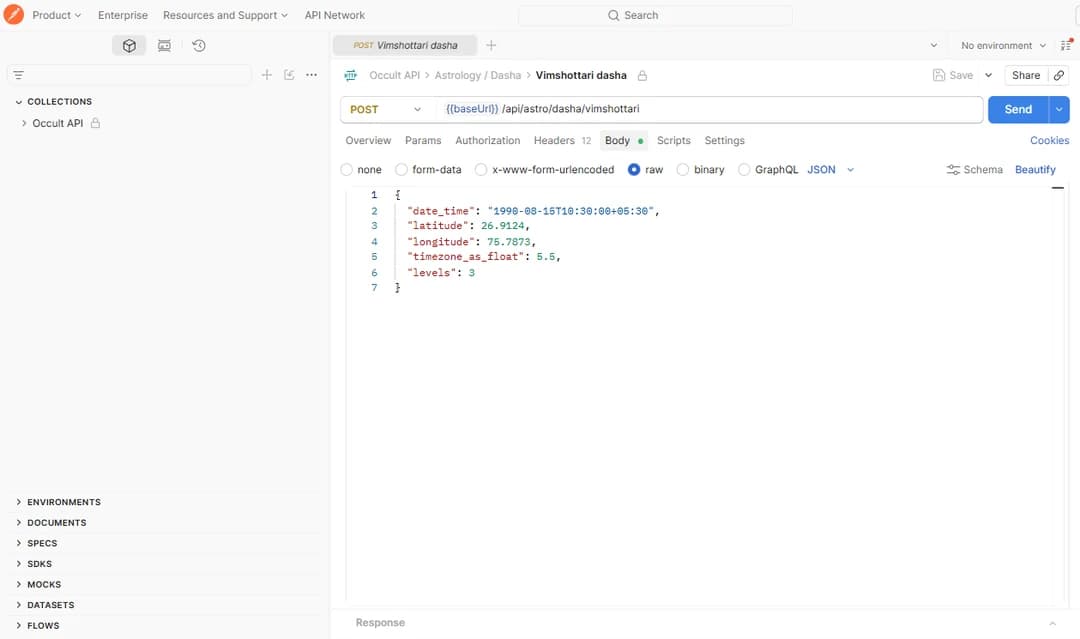Expand the Response panel chevron
The image size is (1080, 639).
(x=1052, y=623)
